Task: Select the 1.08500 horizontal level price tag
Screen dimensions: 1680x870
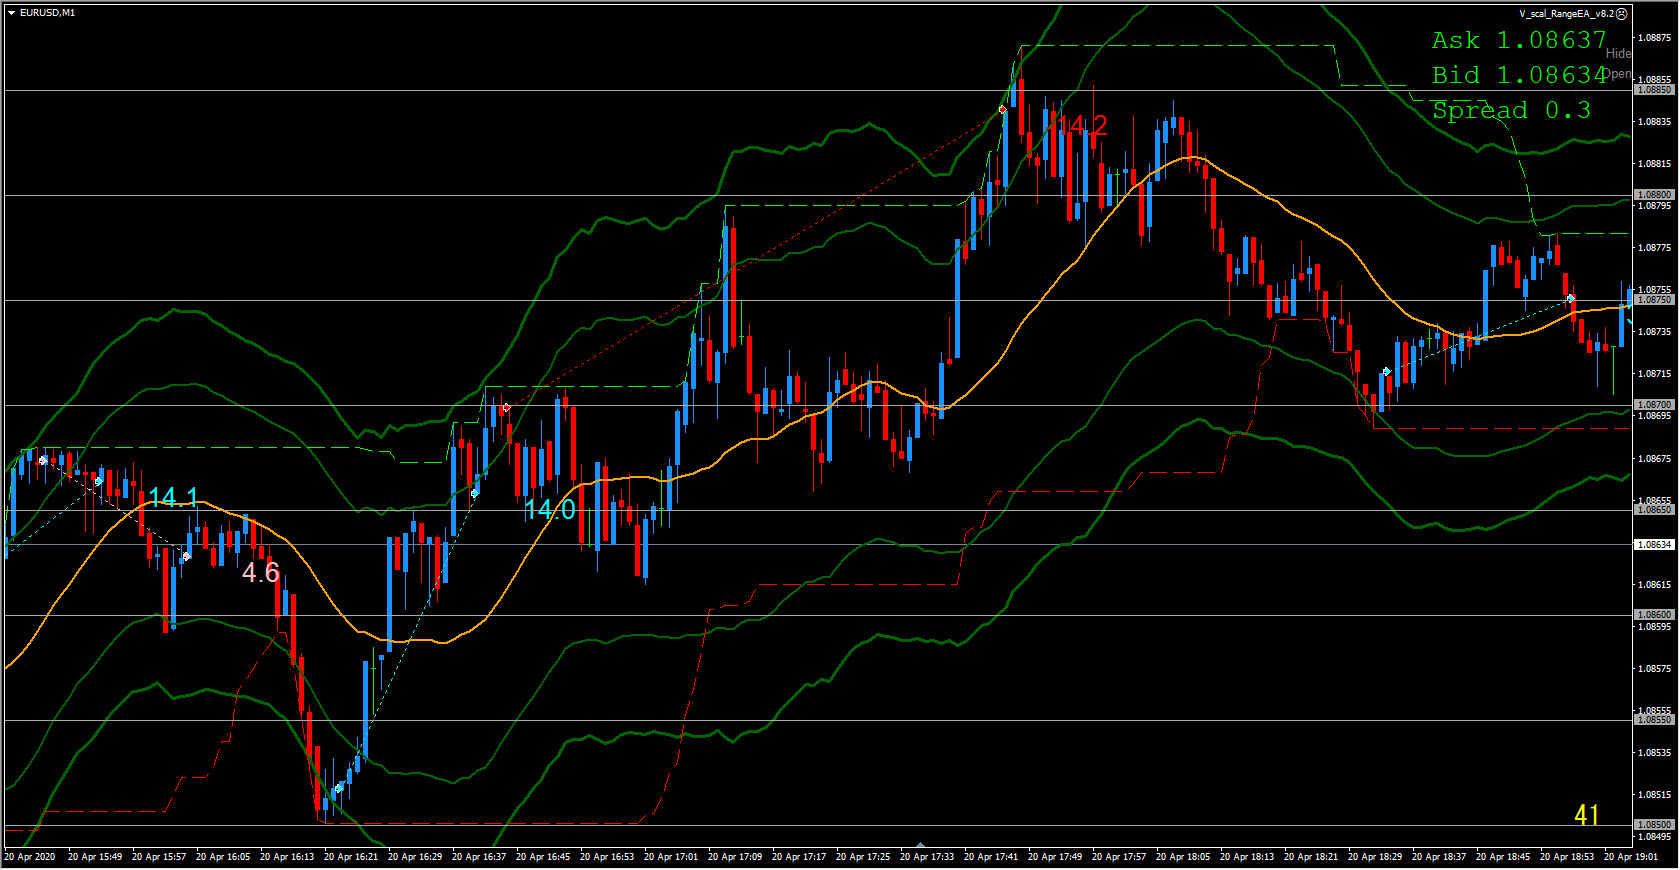Action: [1654, 825]
